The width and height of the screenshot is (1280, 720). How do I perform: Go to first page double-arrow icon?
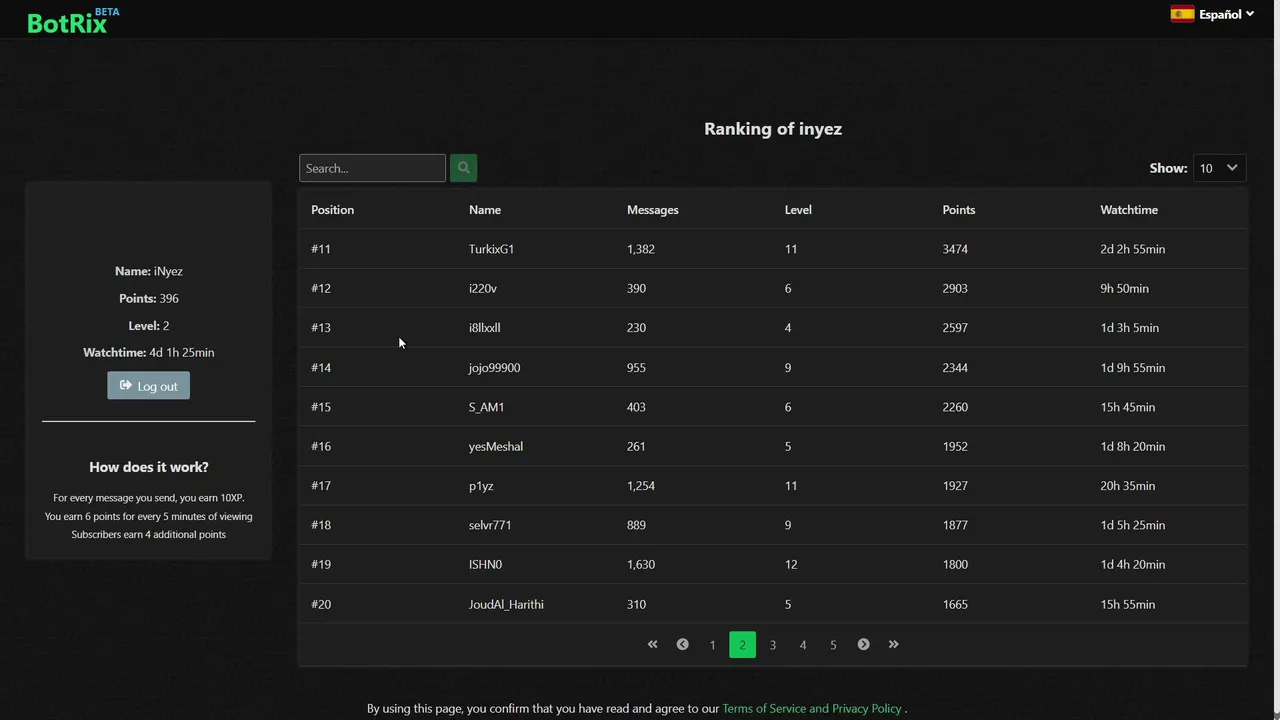point(653,645)
